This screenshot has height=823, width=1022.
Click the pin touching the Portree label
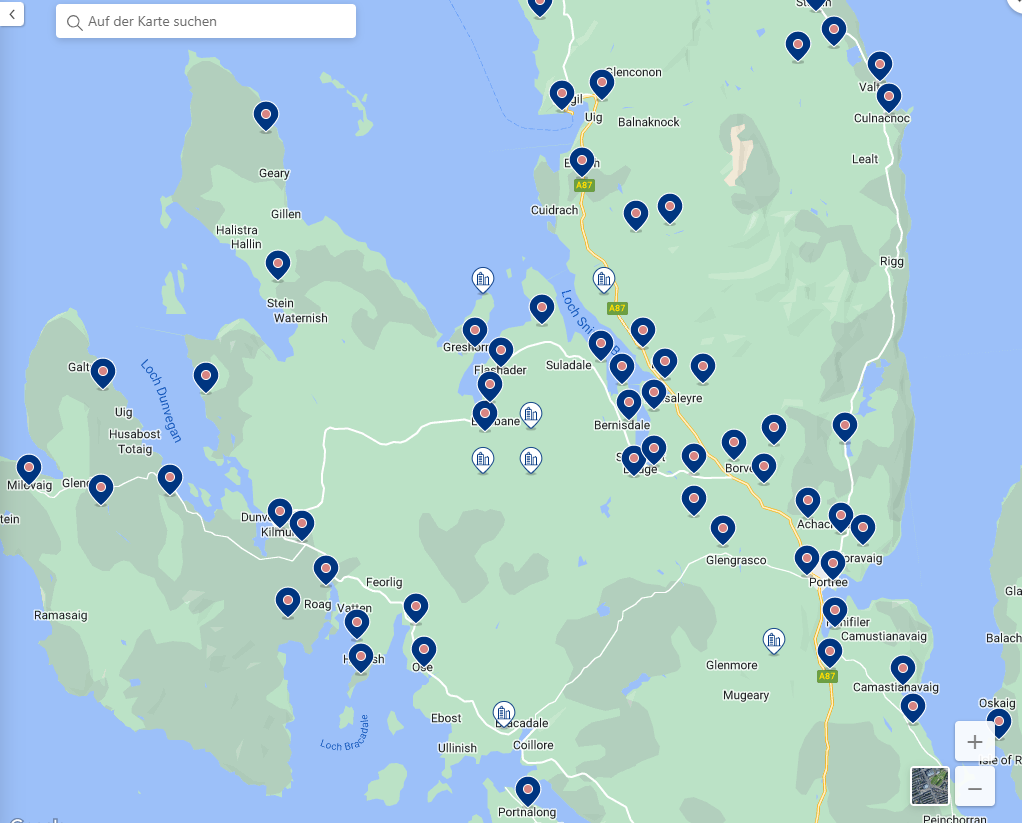pos(833,566)
